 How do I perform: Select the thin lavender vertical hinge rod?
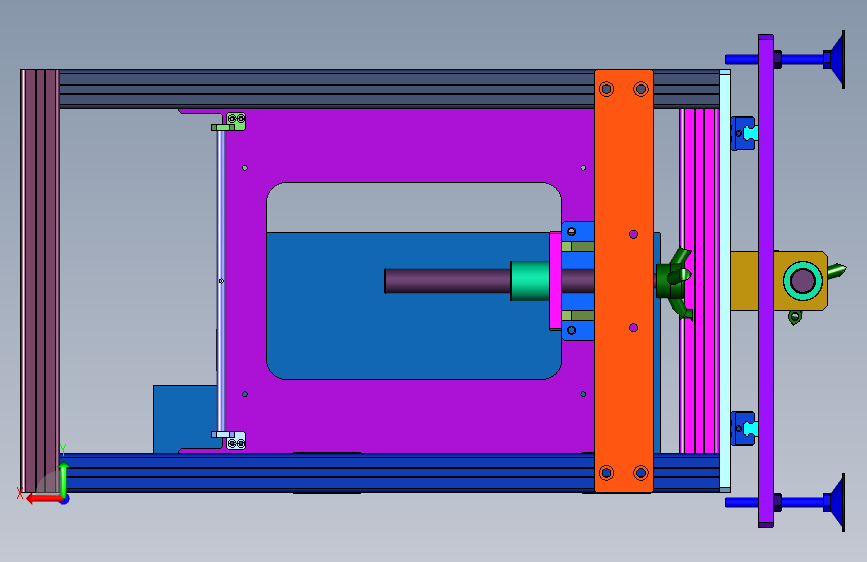coord(221,281)
